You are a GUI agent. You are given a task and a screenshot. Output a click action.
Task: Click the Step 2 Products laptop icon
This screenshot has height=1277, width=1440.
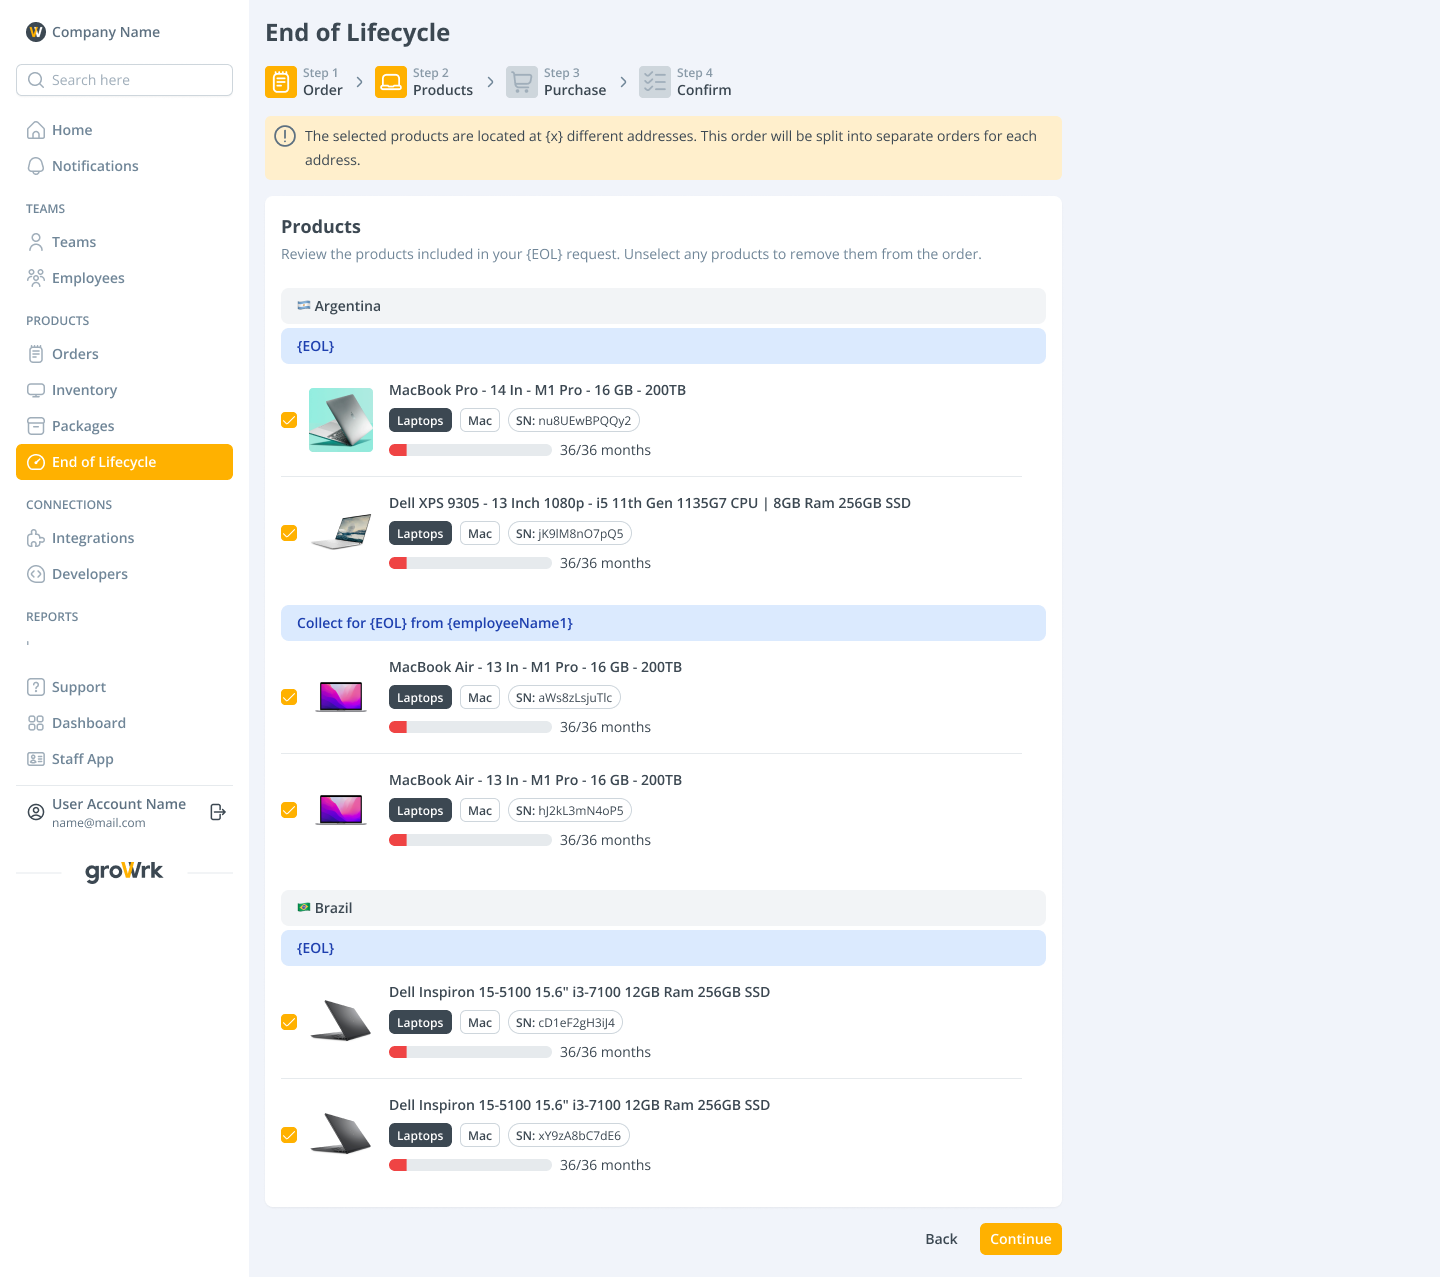(391, 82)
